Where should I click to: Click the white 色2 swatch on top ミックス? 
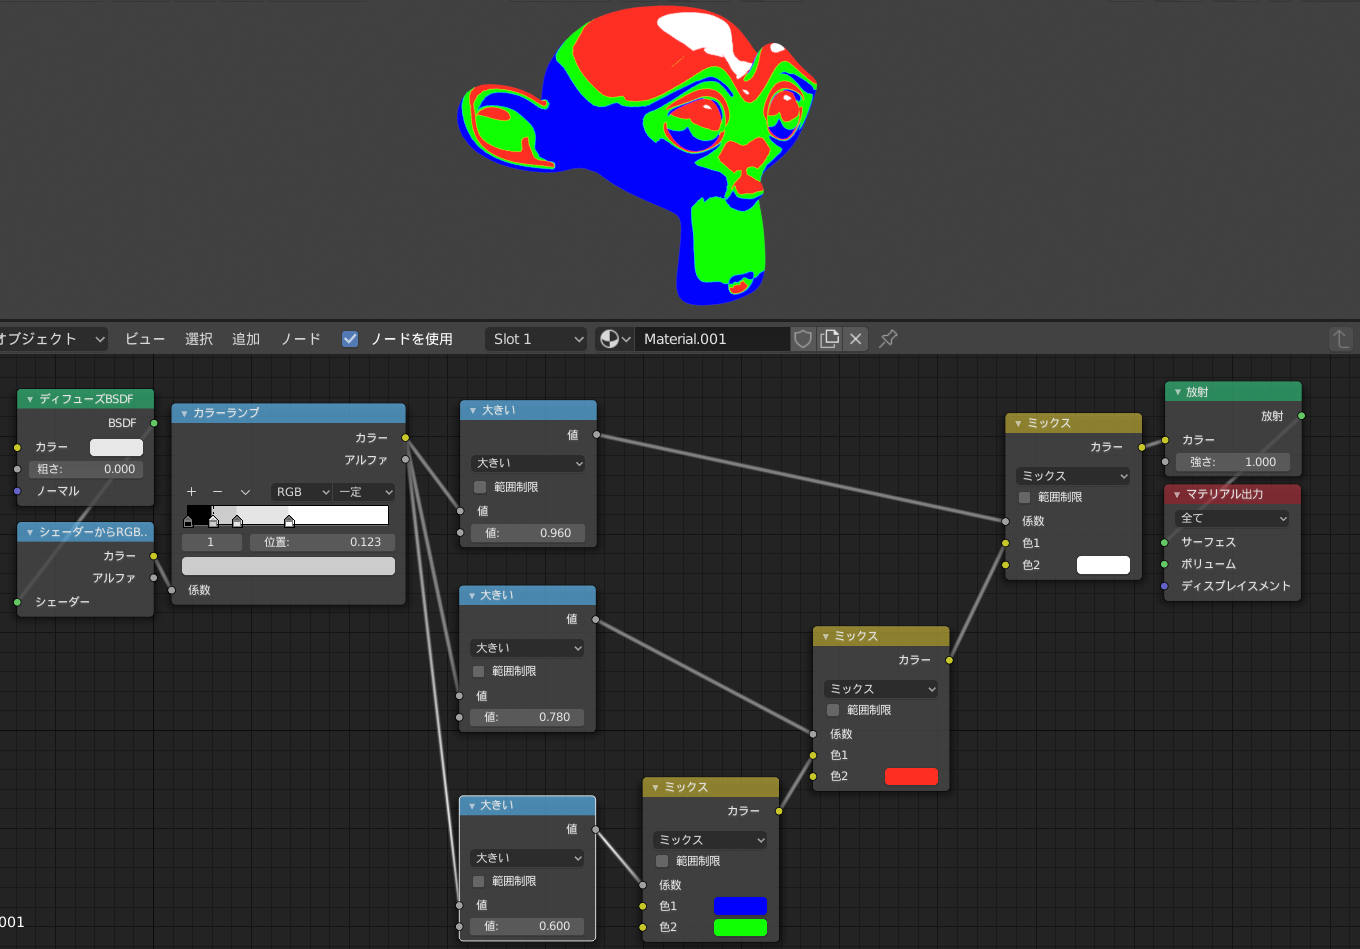[1103, 565]
